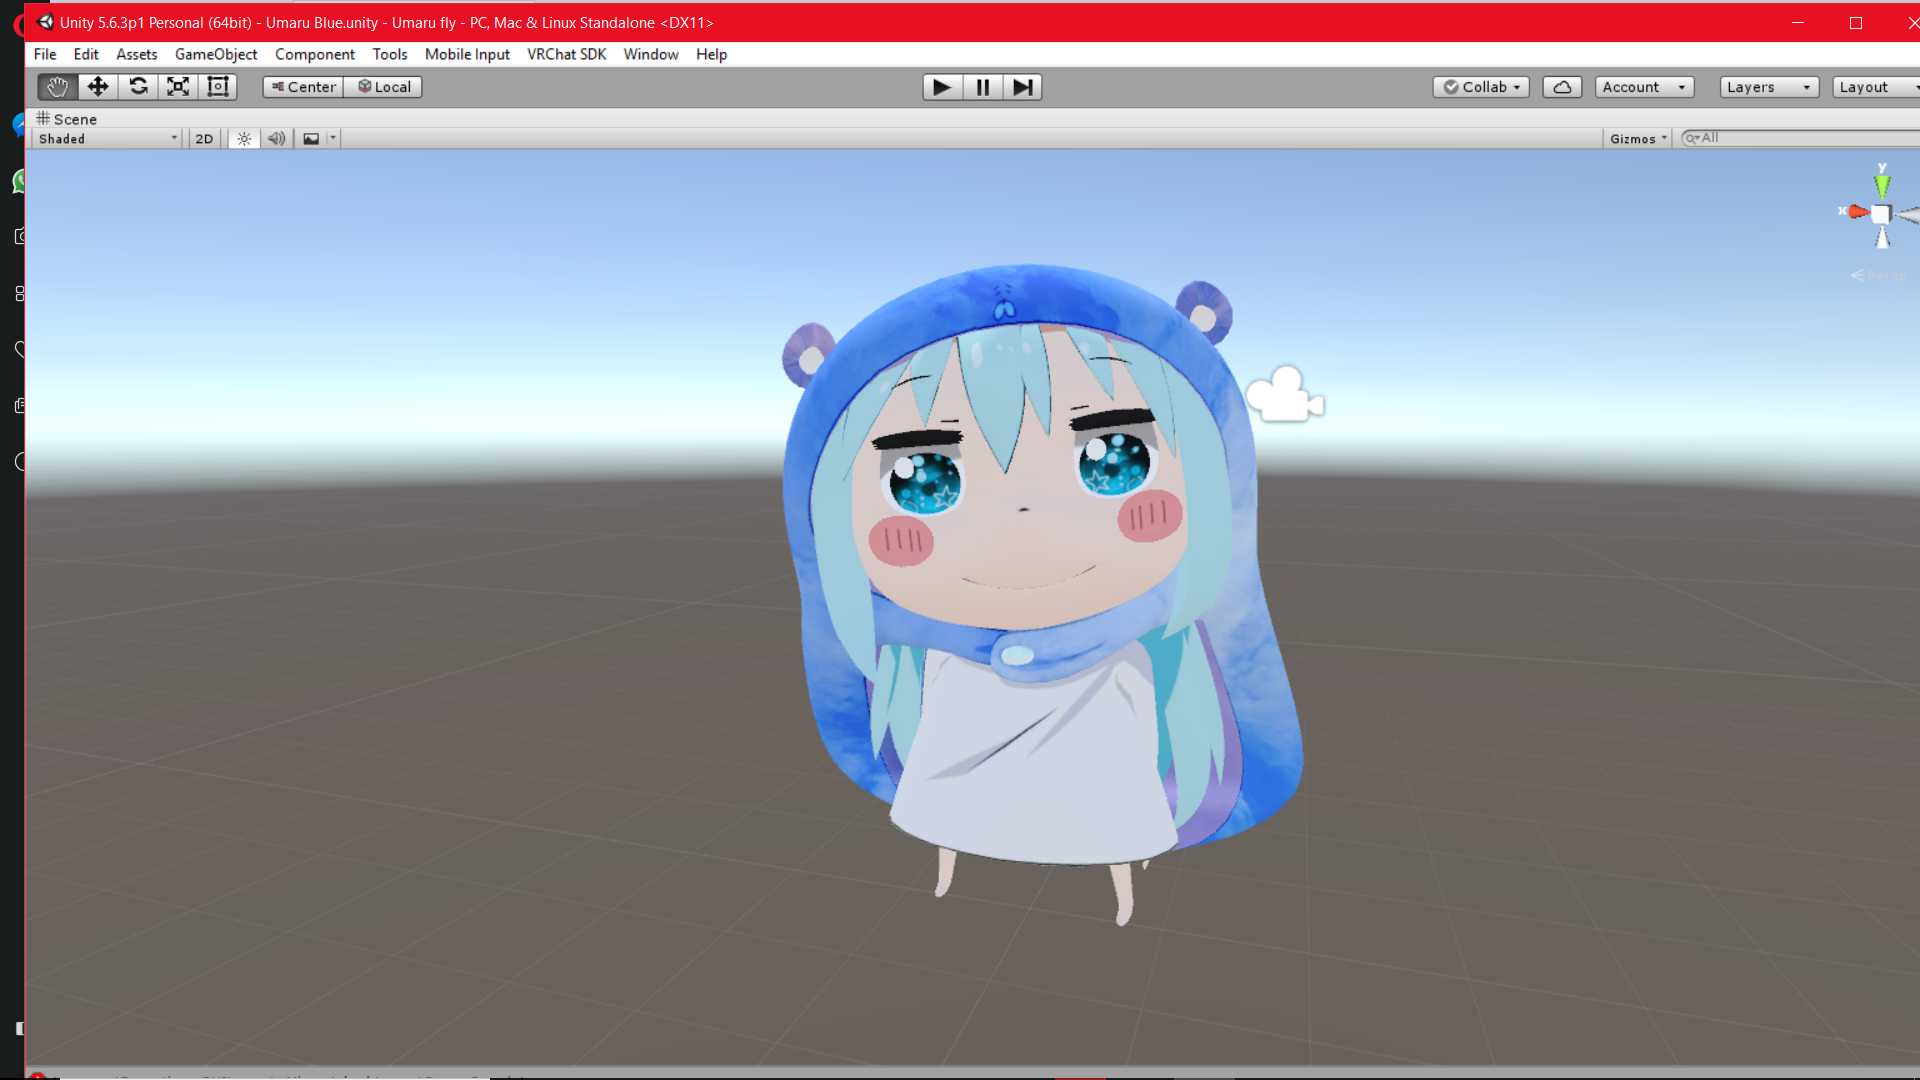Click the Collab button
This screenshot has height=1080, width=1920.
click(1481, 87)
